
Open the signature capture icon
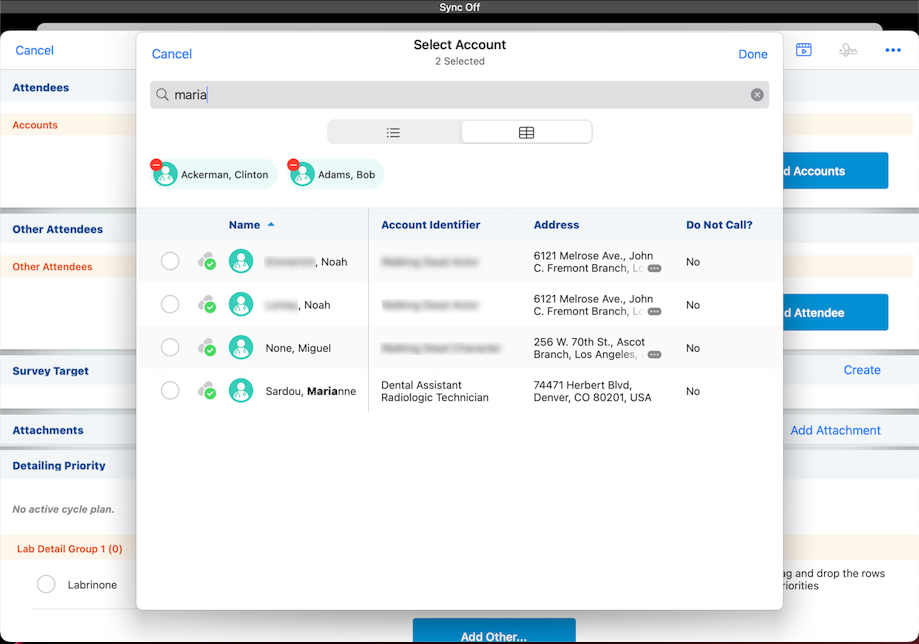click(x=848, y=49)
